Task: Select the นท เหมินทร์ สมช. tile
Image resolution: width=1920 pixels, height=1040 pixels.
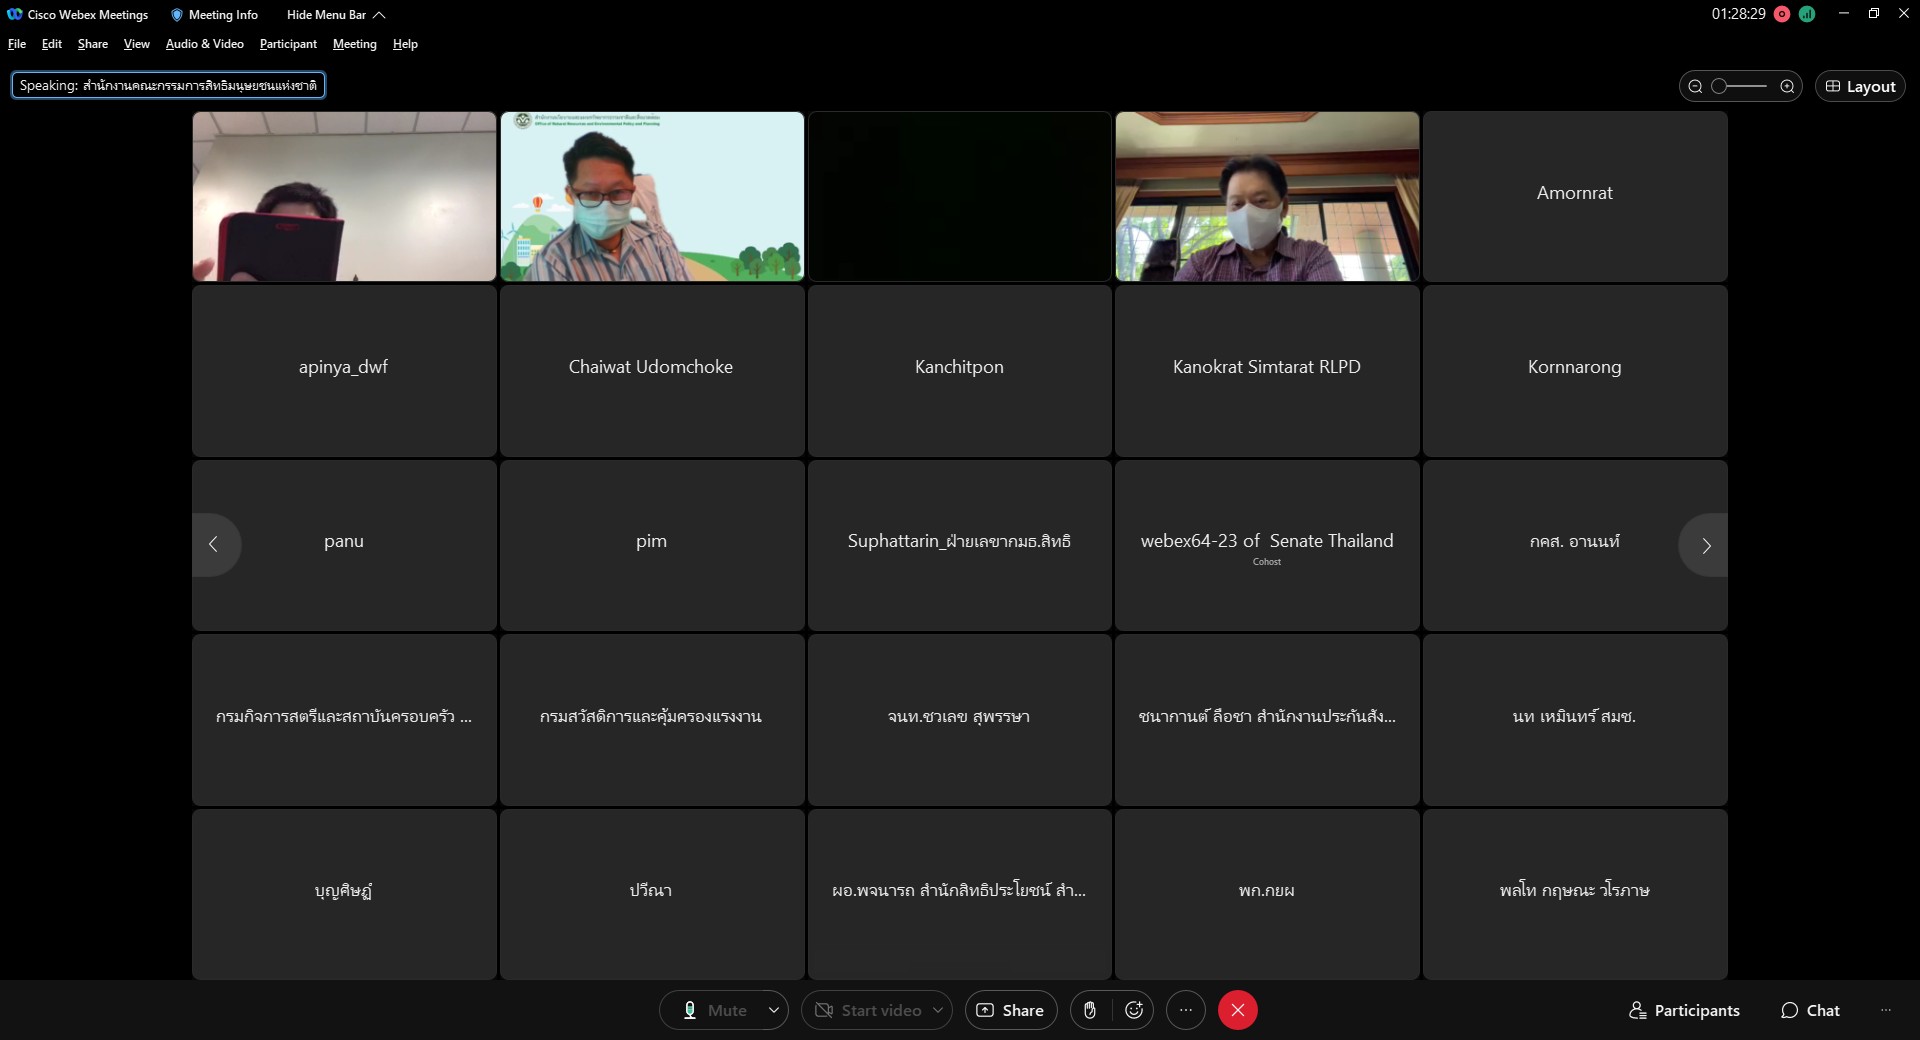Action: 1575,720
